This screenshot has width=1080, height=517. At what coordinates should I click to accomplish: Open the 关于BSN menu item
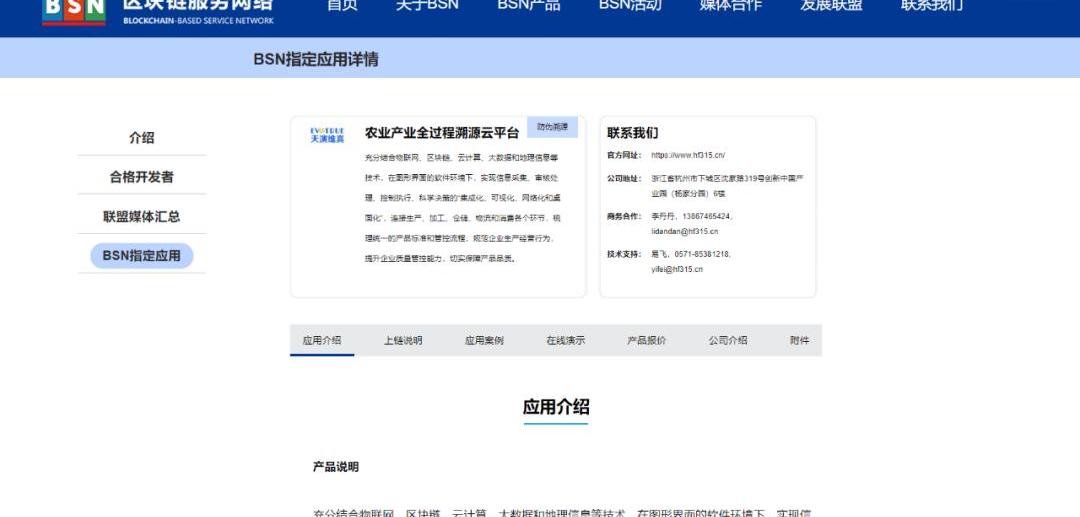click(x=427, y=6)
